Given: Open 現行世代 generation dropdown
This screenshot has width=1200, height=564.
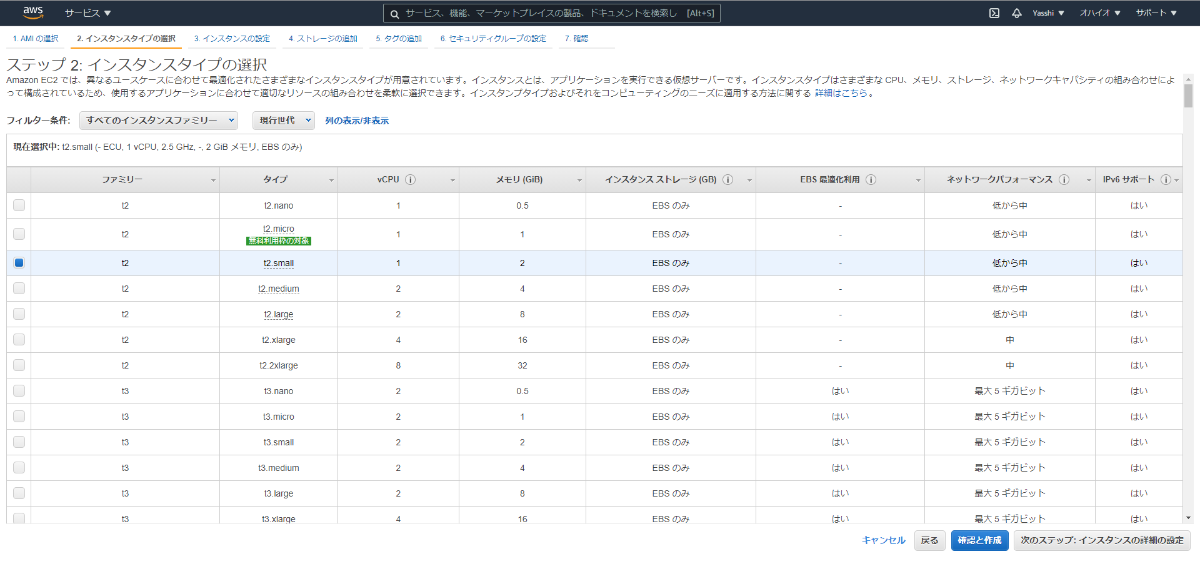Looking at the screenshot, I should (283, 120).
